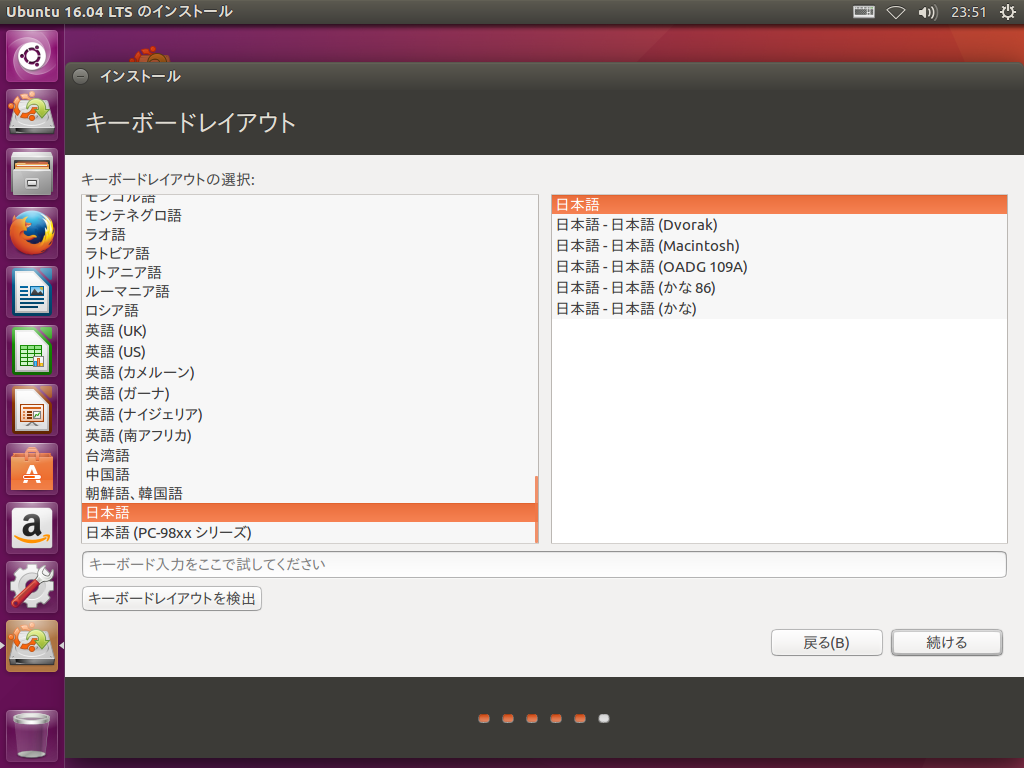The image size is (1024, 768).
Task: Click the 戻る(B) back button
Action: pyautogui.click(x=826, y=643)
